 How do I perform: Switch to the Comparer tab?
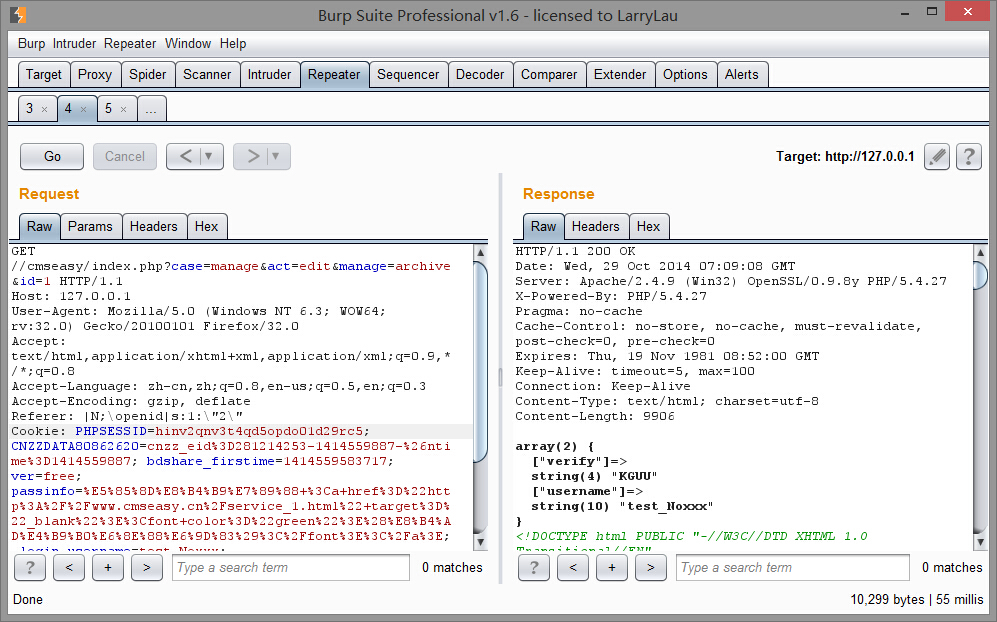549,74
